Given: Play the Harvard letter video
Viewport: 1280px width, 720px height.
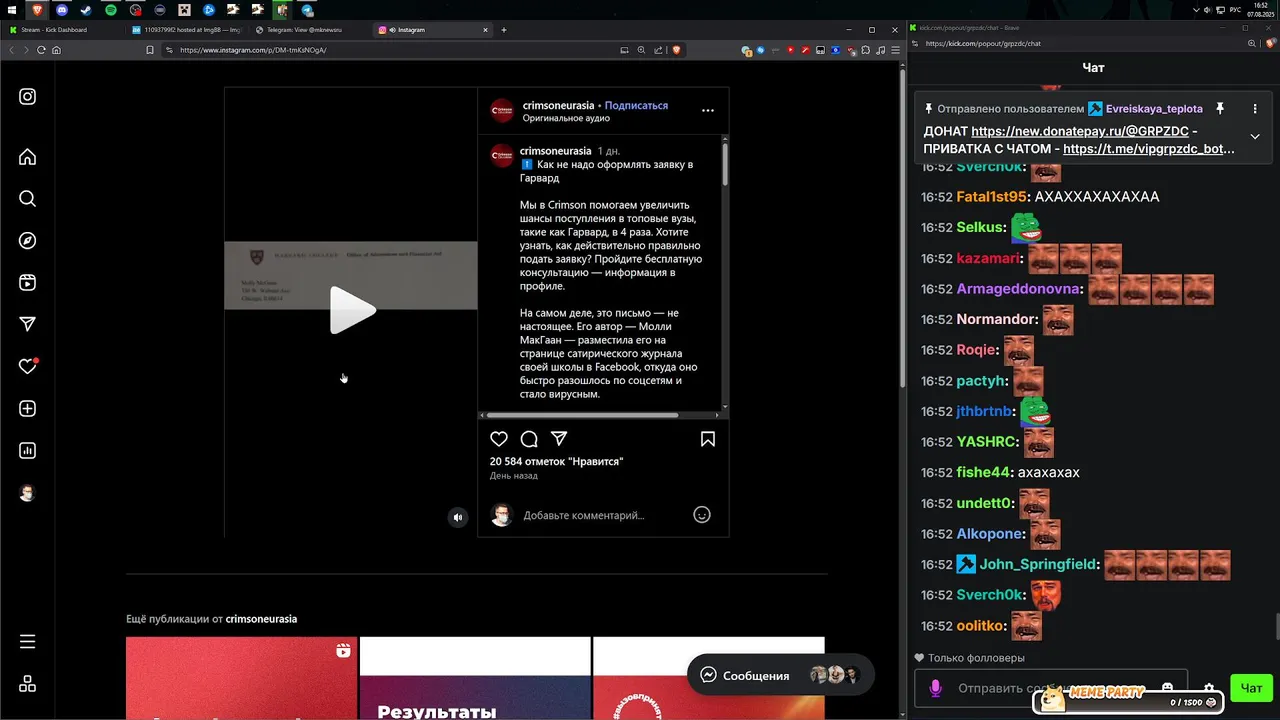Looking at the screenshot, I should coord(352,310).
